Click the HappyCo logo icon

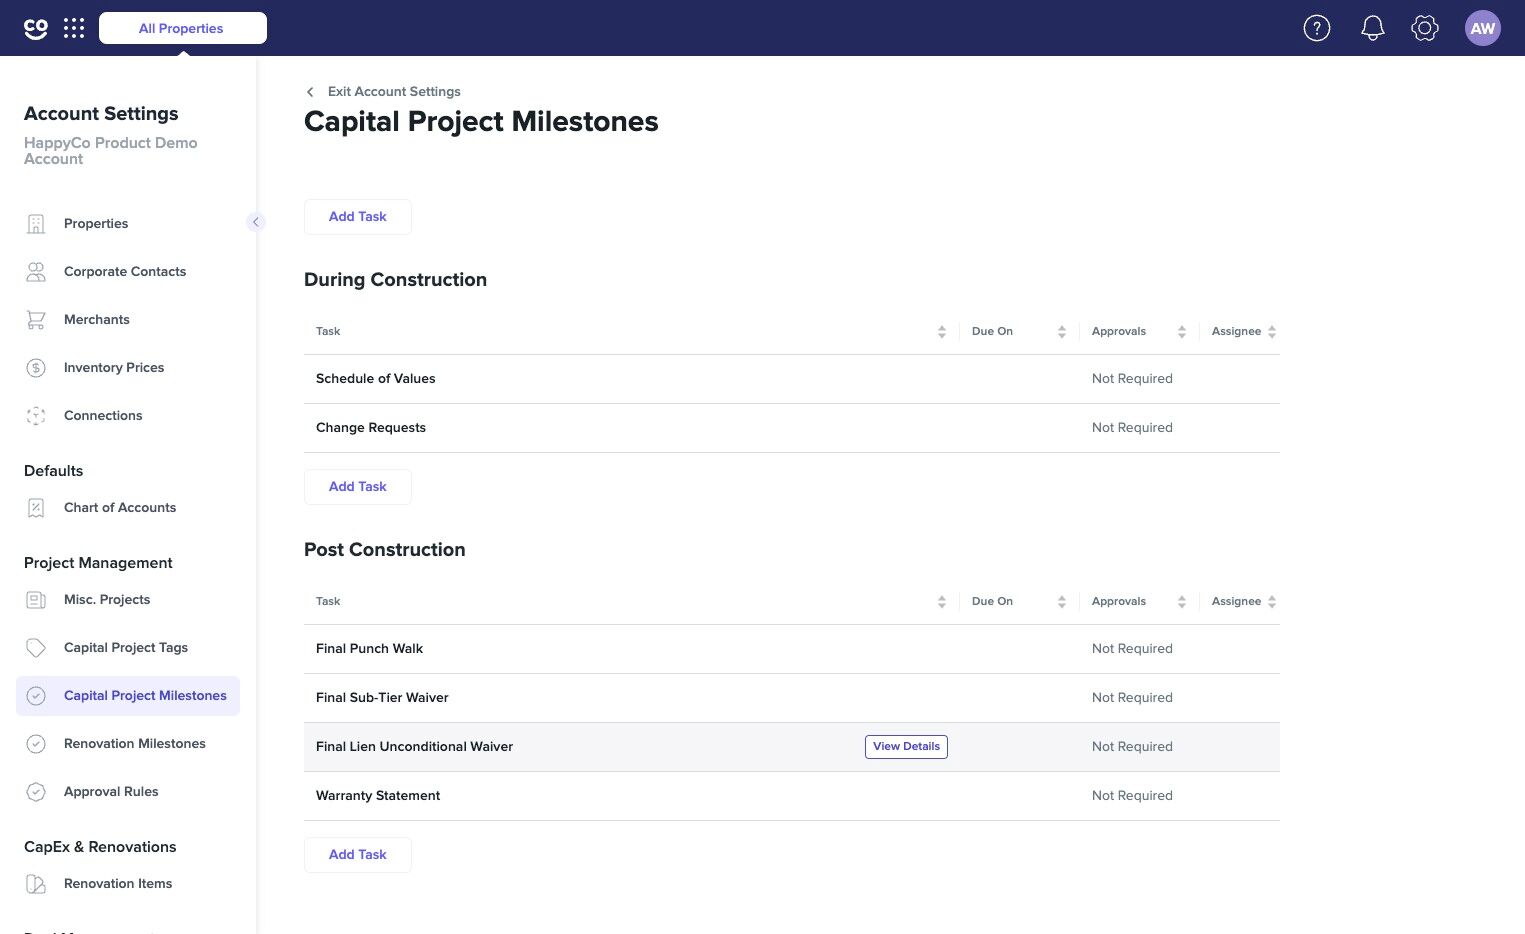[x=36, y=28]
